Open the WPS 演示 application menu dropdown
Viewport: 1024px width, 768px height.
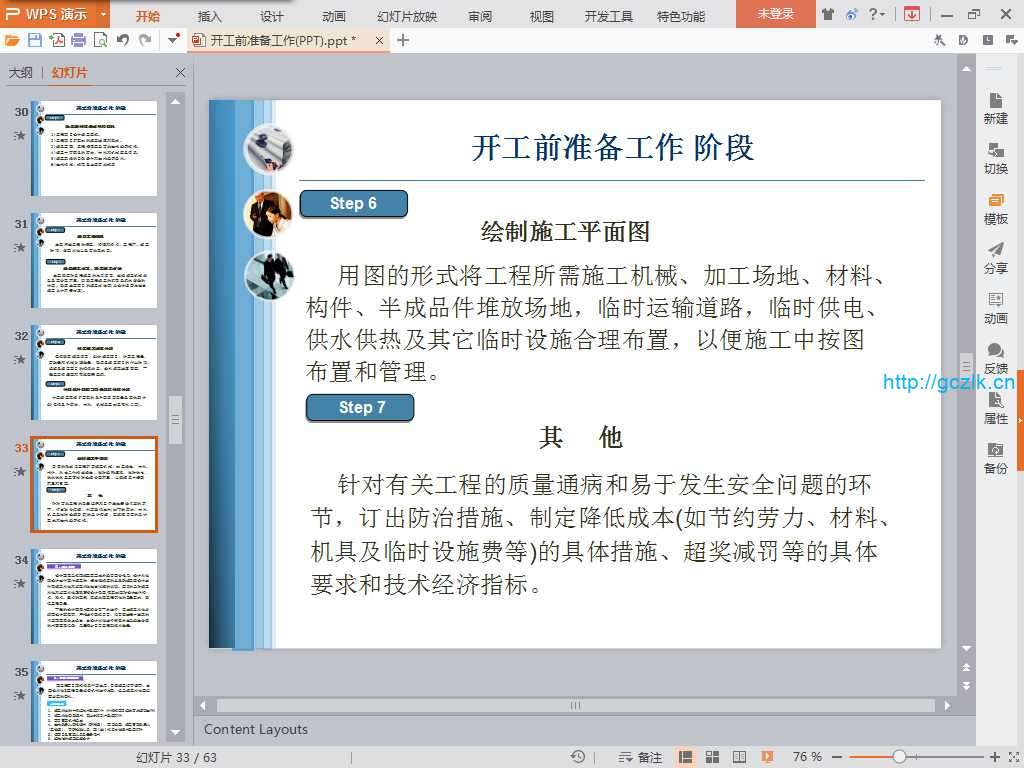104,15
